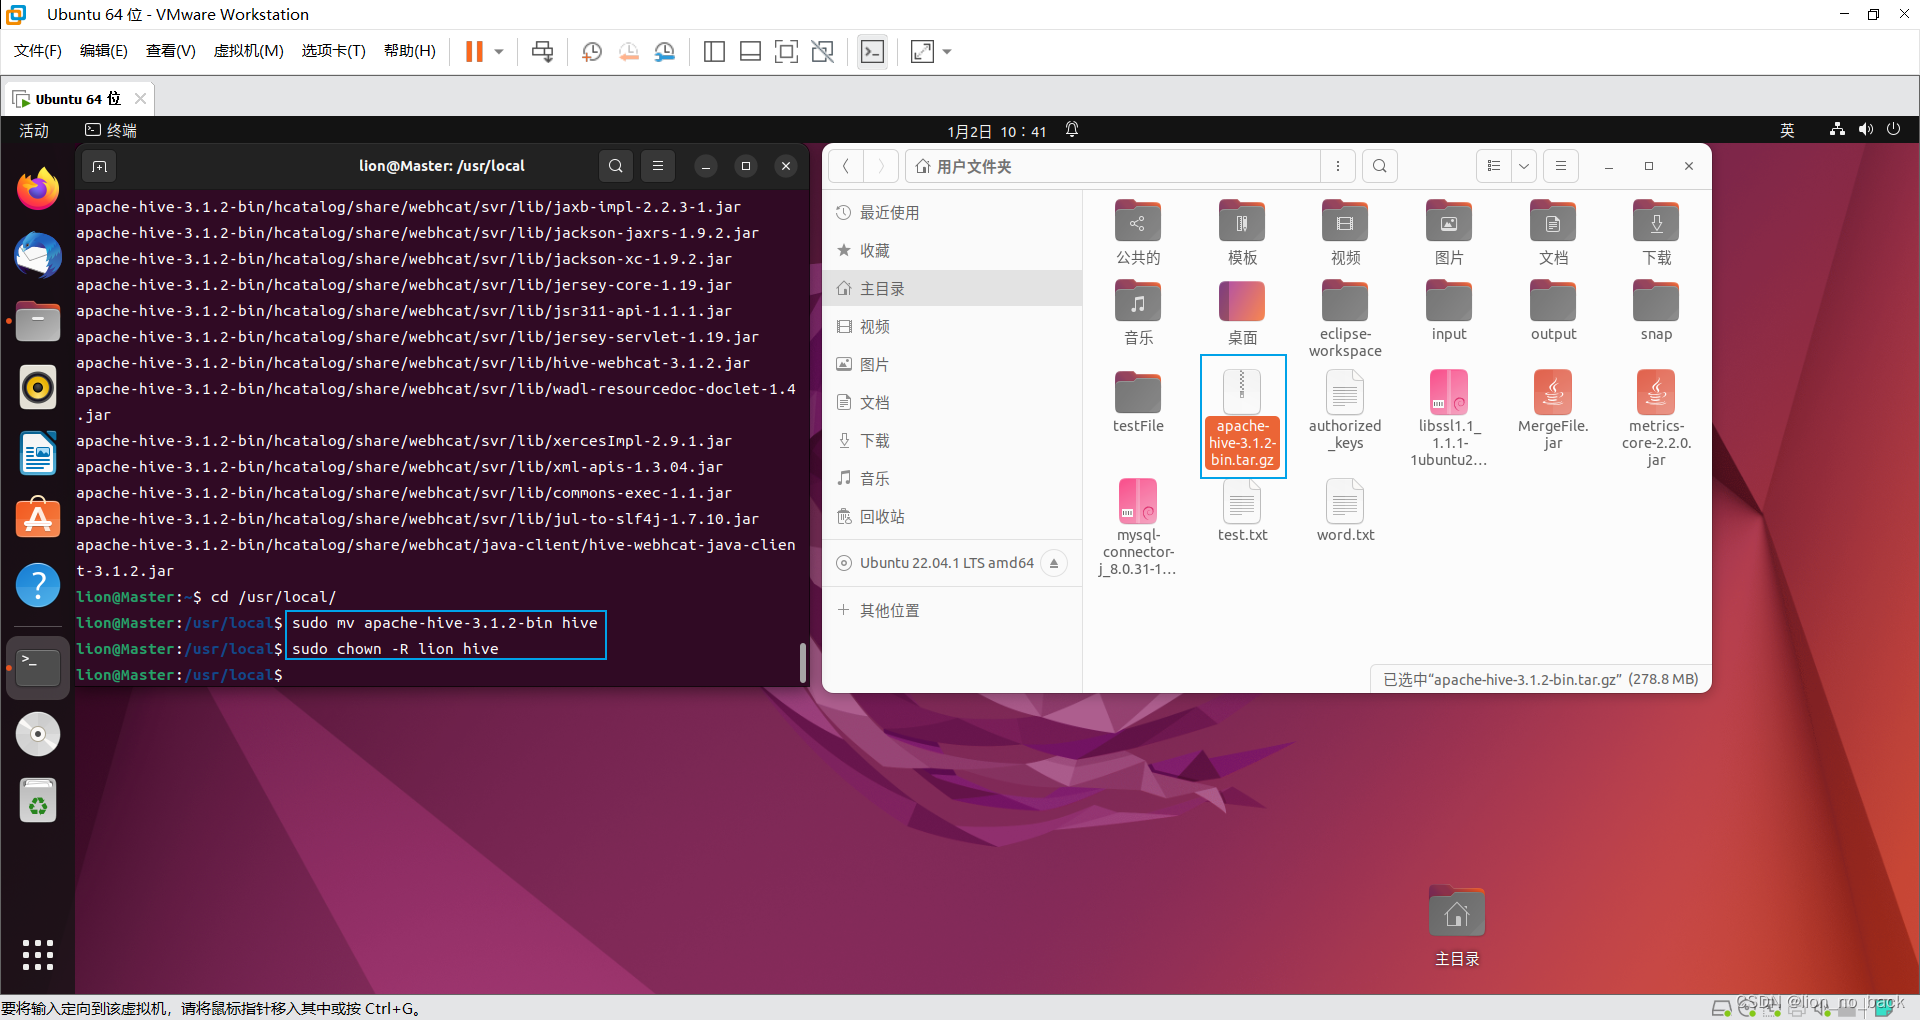Viewport: 1920px width, 1020px height.
Task: Open Ubuntu Software from the dock
Action: (x=38, y=519)
